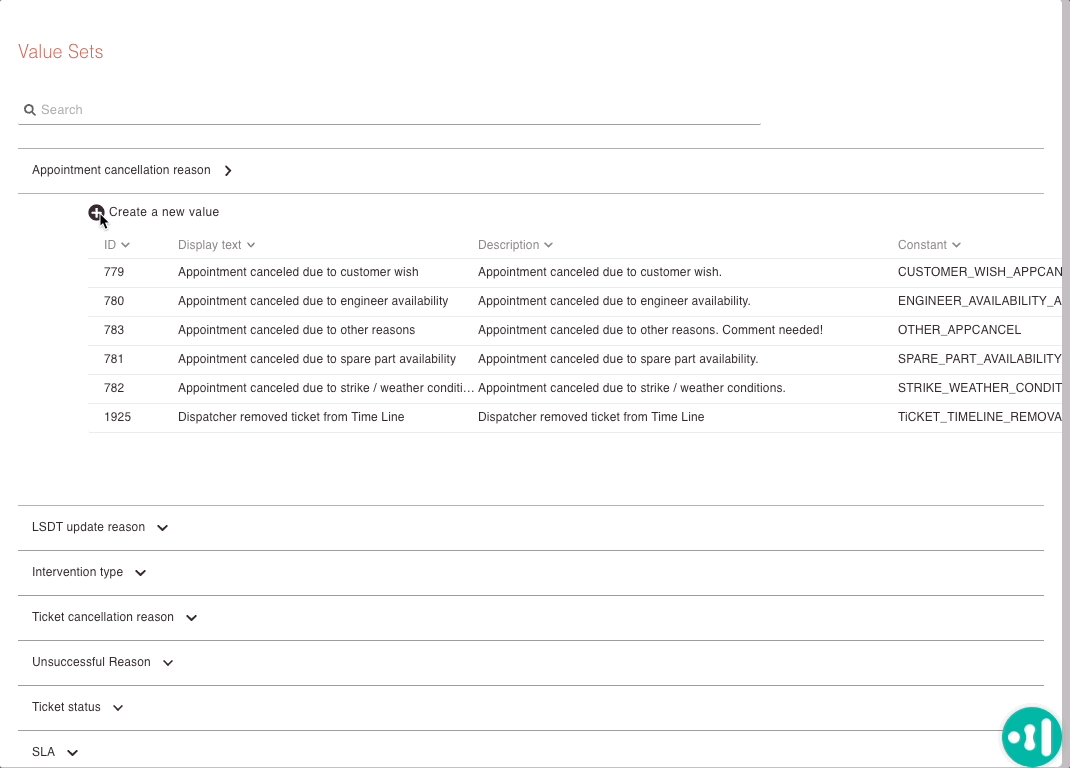
Task: Click the Create a new value link
Action: pyautogui.click(x=163, y=212)
